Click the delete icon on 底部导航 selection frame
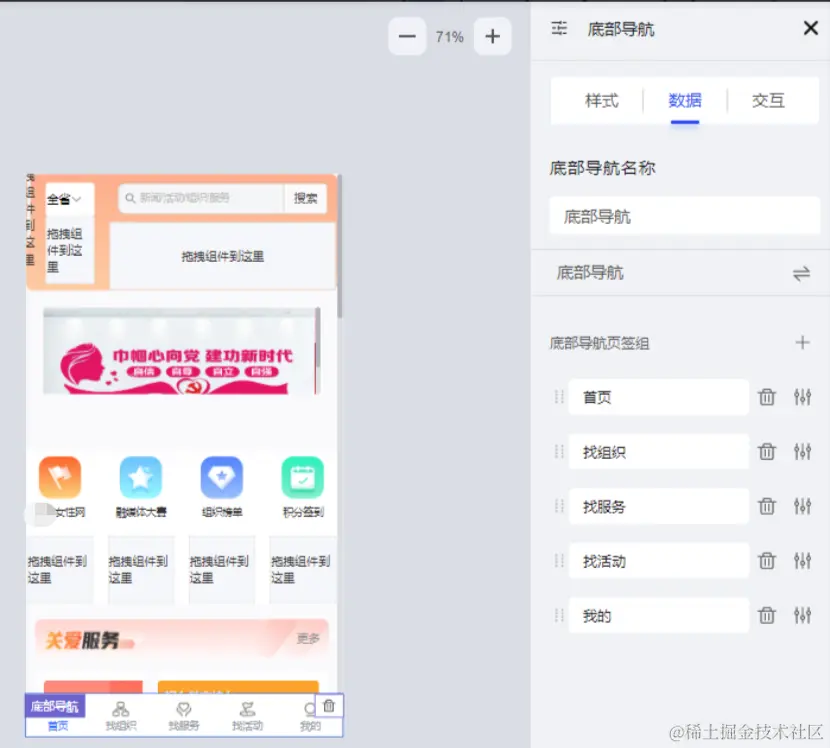Screen dimensions: 830x748 [x=329, y=706]
